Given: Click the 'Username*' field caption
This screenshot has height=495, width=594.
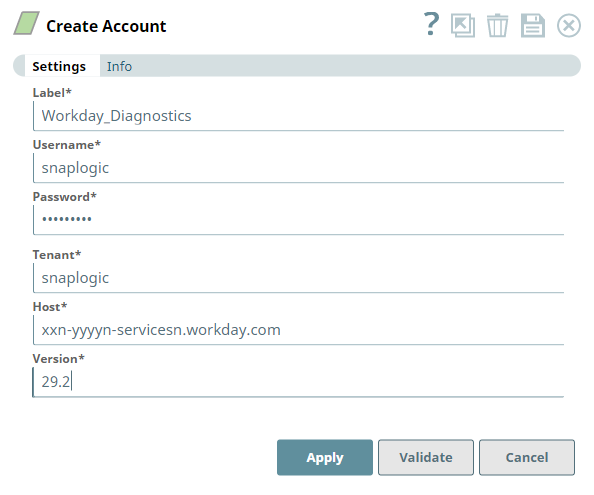Looking at the screenshot, I should point(67,144).
